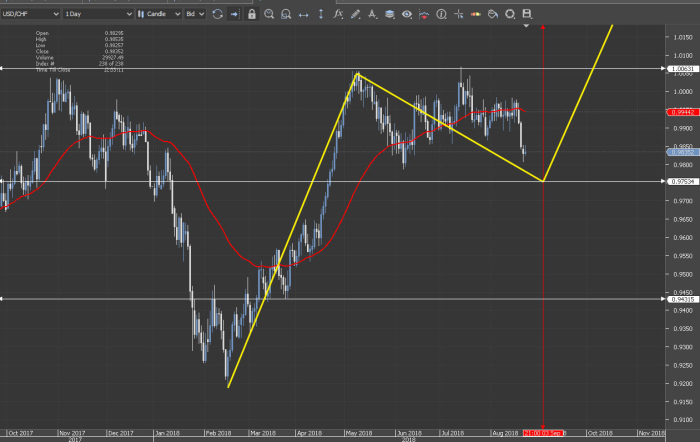Click the vertical scale arrows icon
The width and height of the screenshot is (700, 442).
(x=321, y=14)
